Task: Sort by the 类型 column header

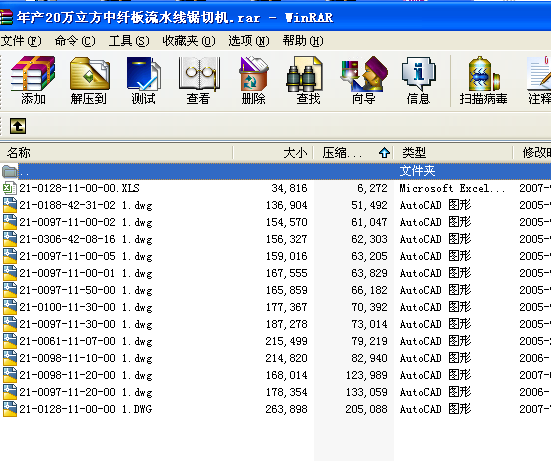Action: [453, 152]
